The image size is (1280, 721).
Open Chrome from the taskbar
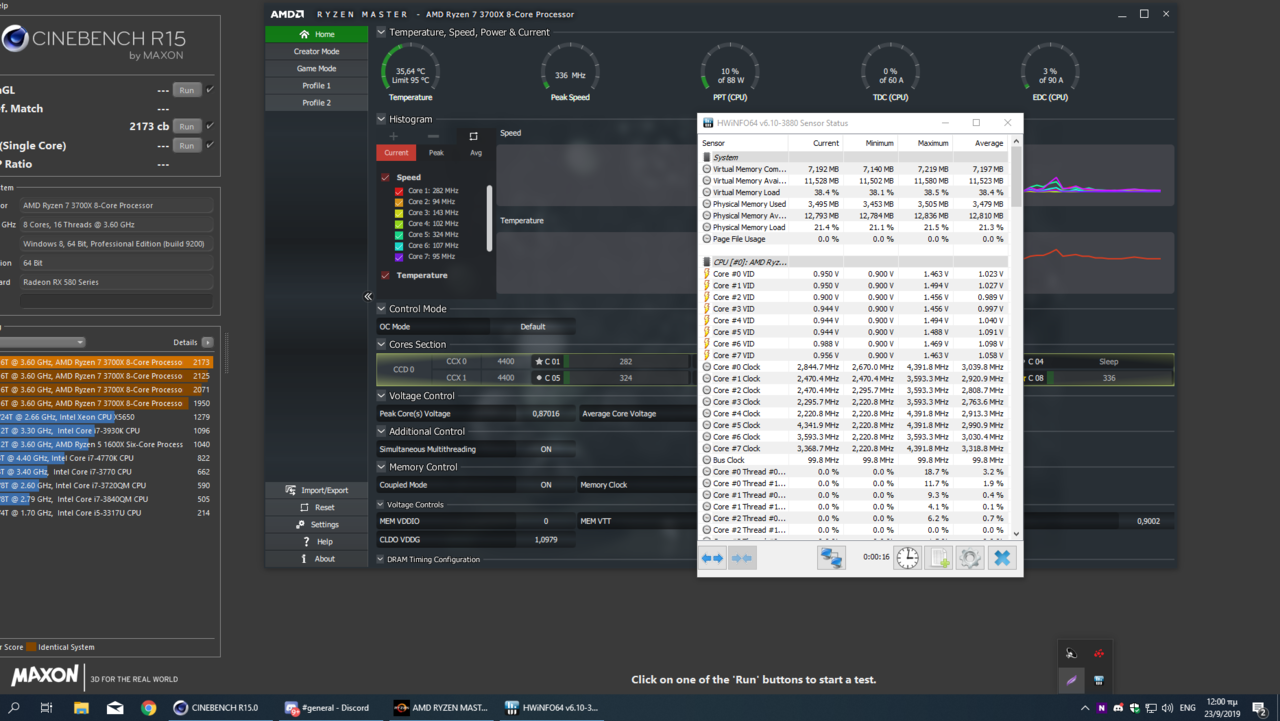coord(148,708)
